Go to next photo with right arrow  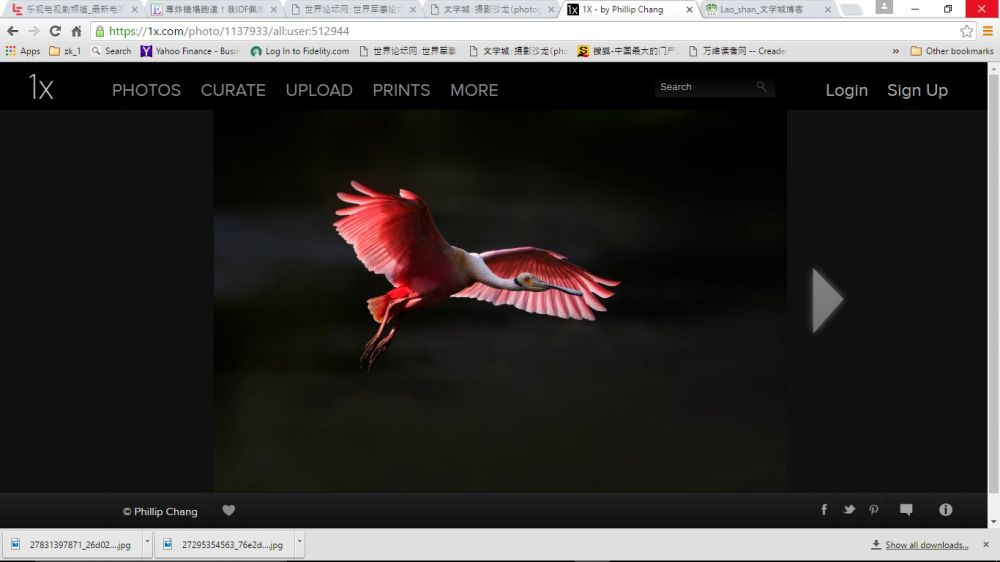tap(827, 299)
